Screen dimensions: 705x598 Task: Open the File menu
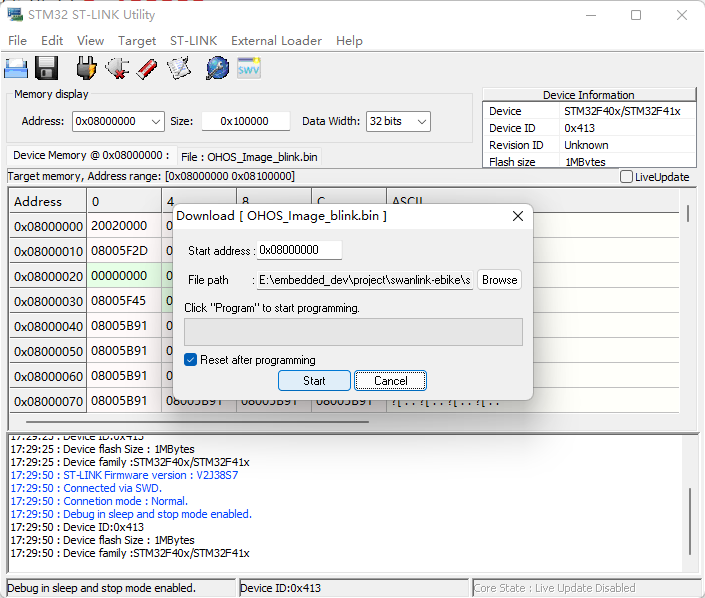tap(18, 41)
